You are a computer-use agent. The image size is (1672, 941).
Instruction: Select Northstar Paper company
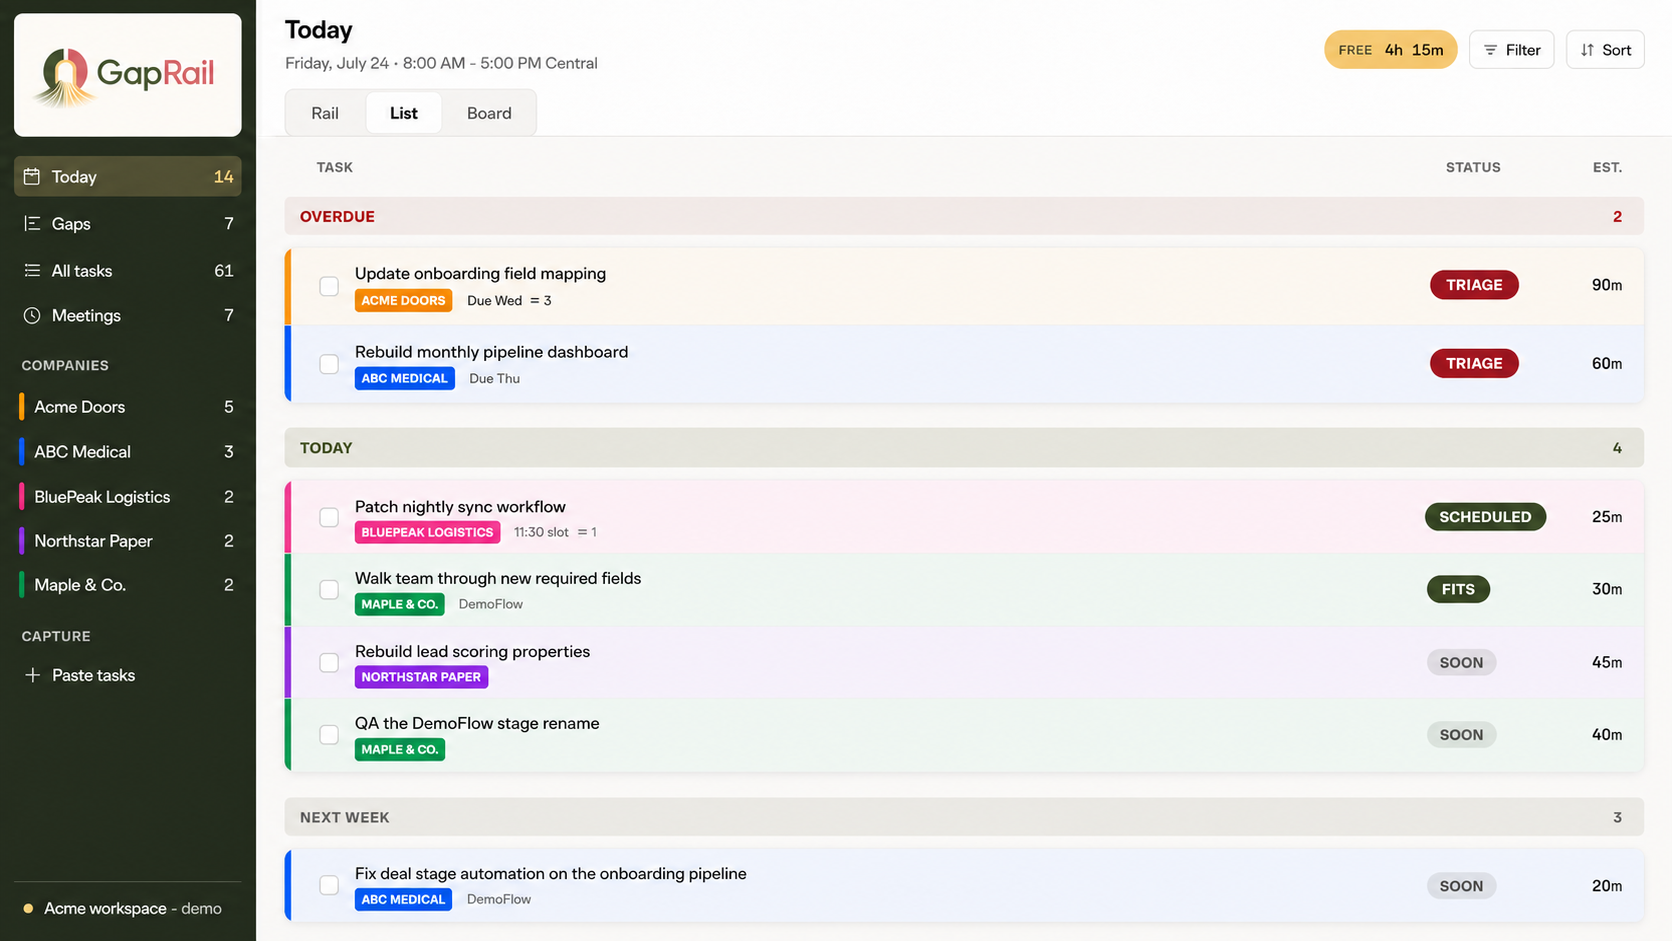pyautogui.click(x=127, y=541)
